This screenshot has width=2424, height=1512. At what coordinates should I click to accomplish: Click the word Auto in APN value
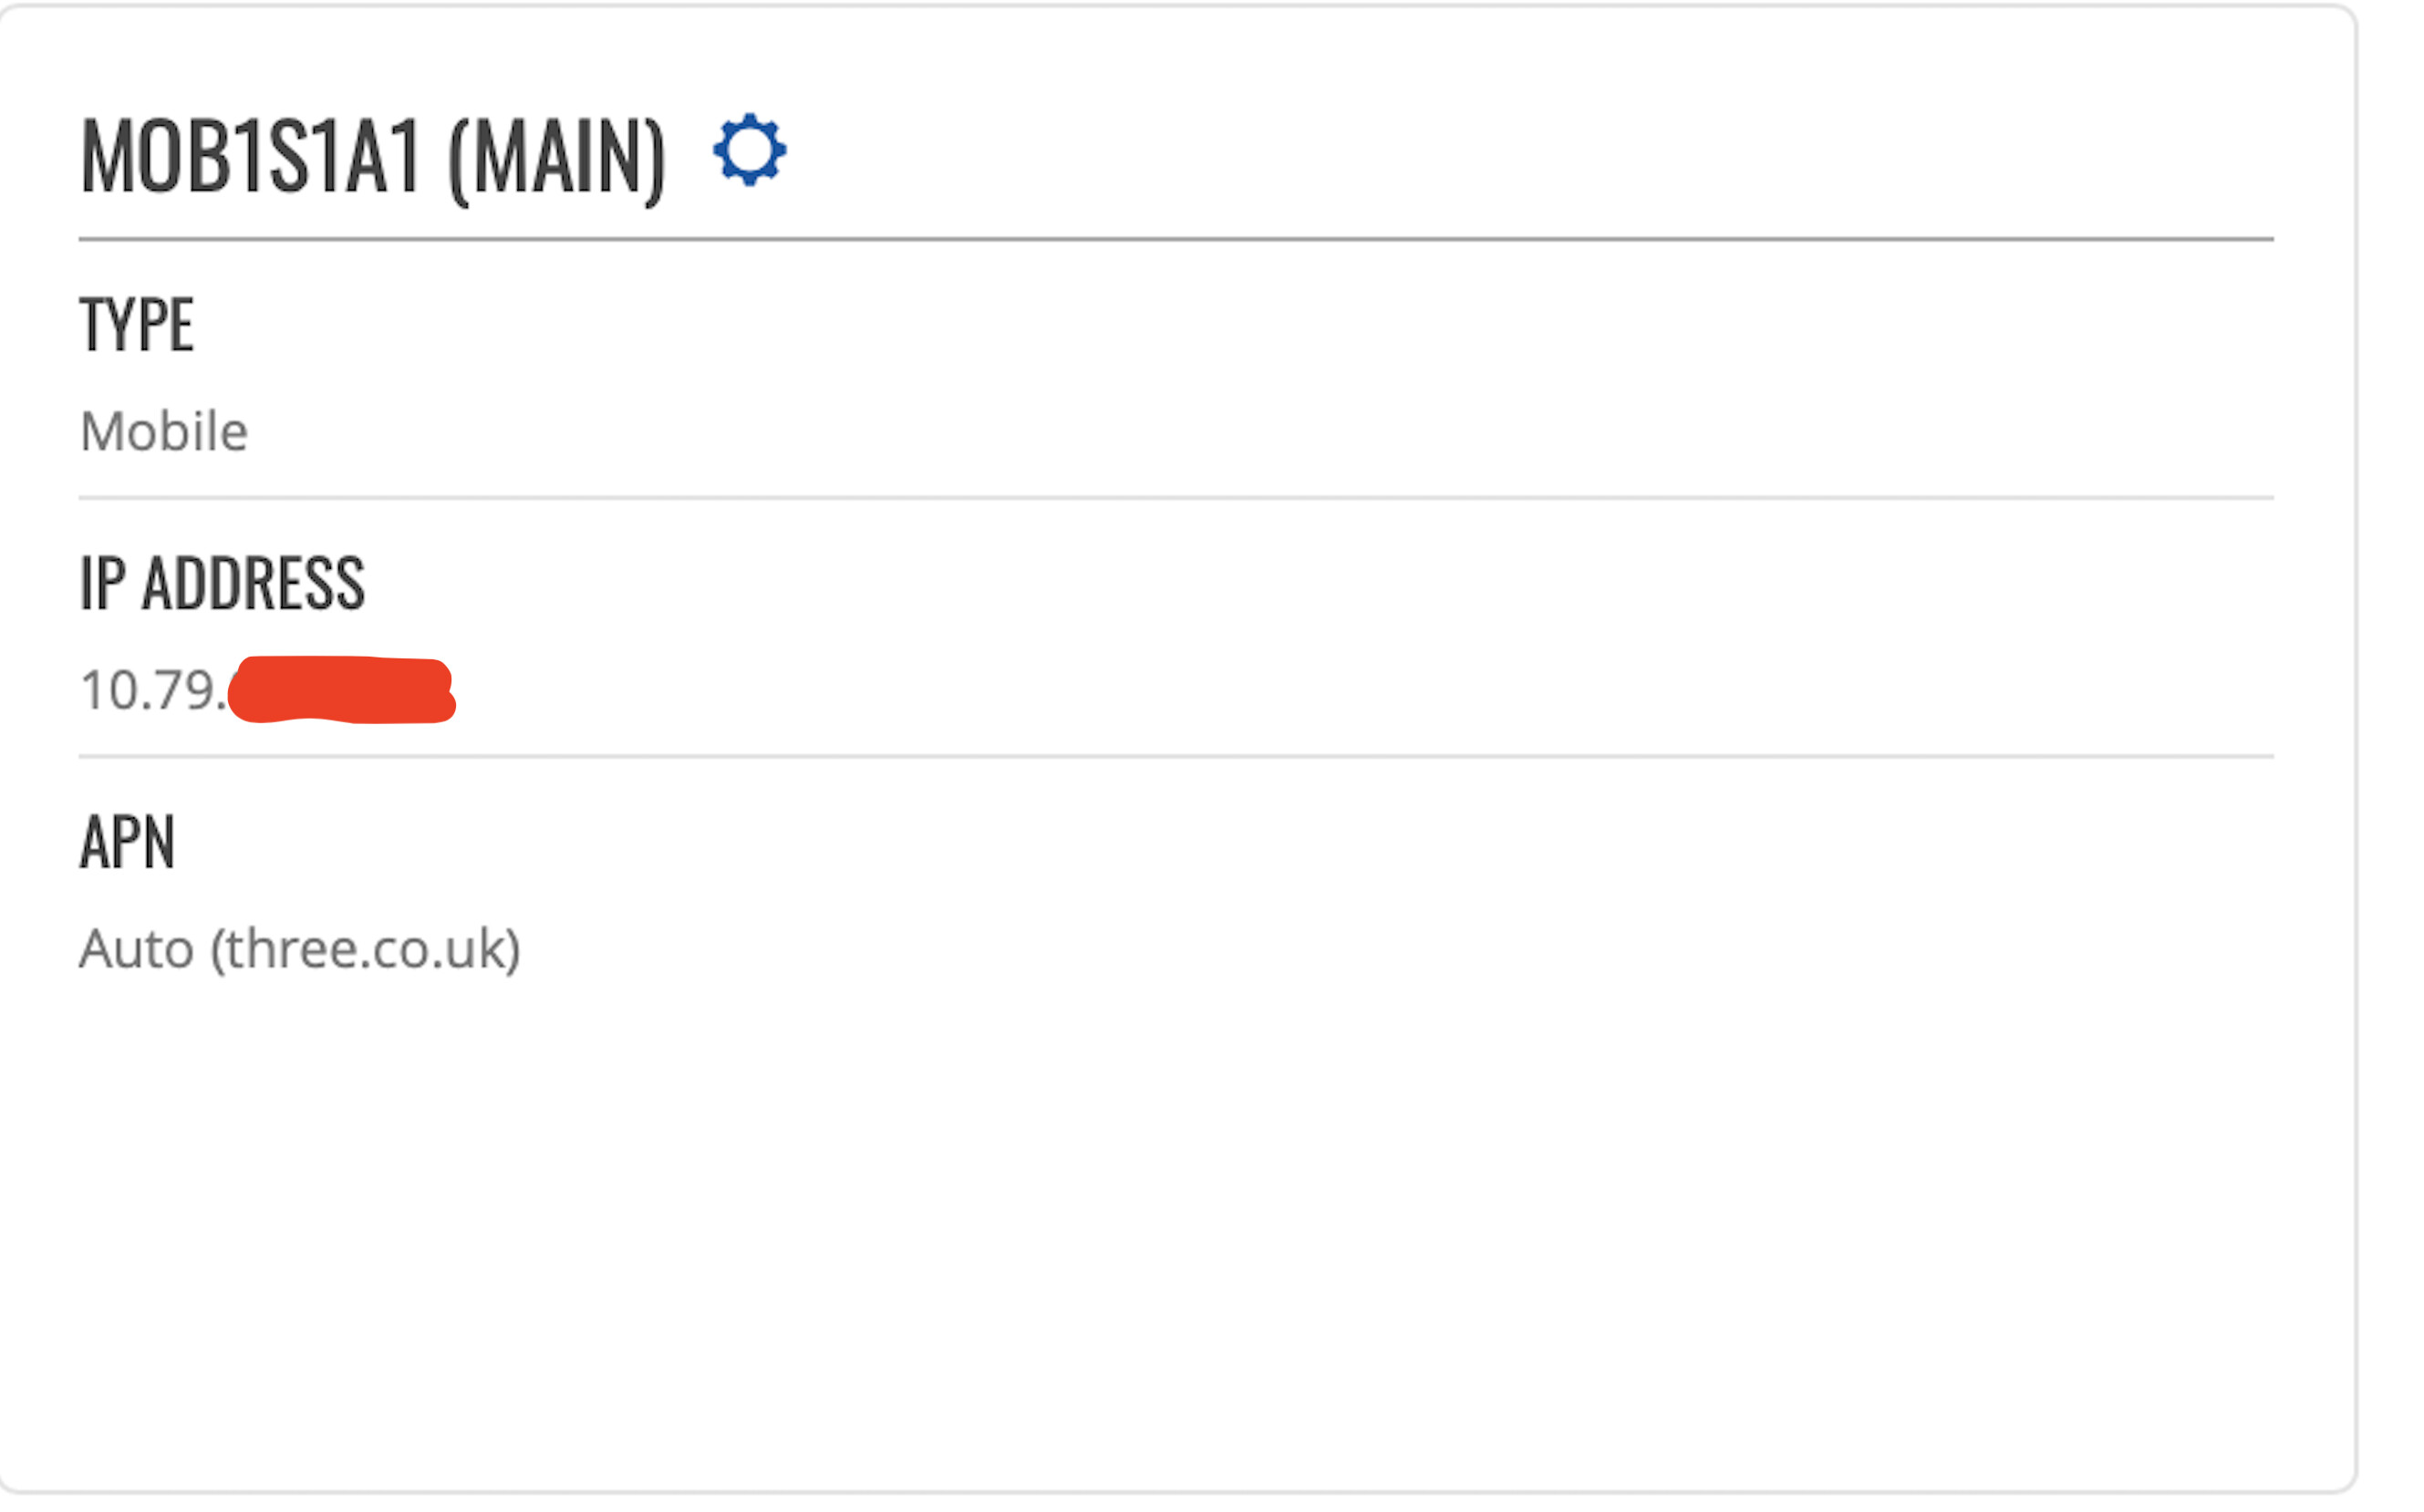point(136,949)
